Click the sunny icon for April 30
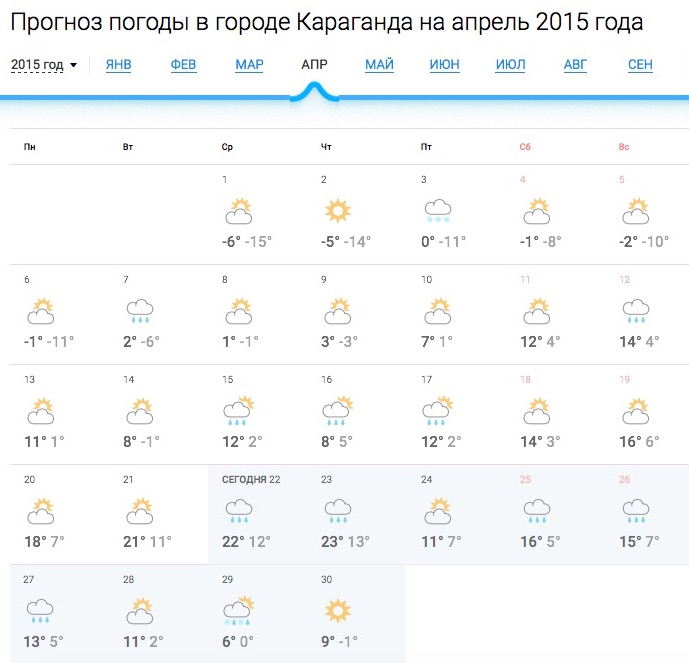Screen dimensions: 689x663 337,611
